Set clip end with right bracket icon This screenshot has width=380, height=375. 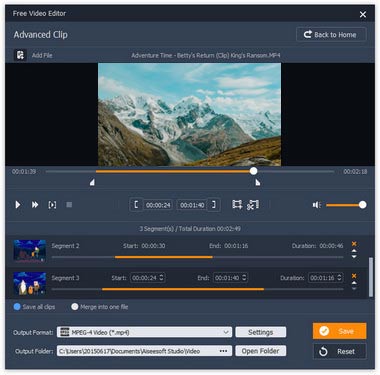click(214, 205)
